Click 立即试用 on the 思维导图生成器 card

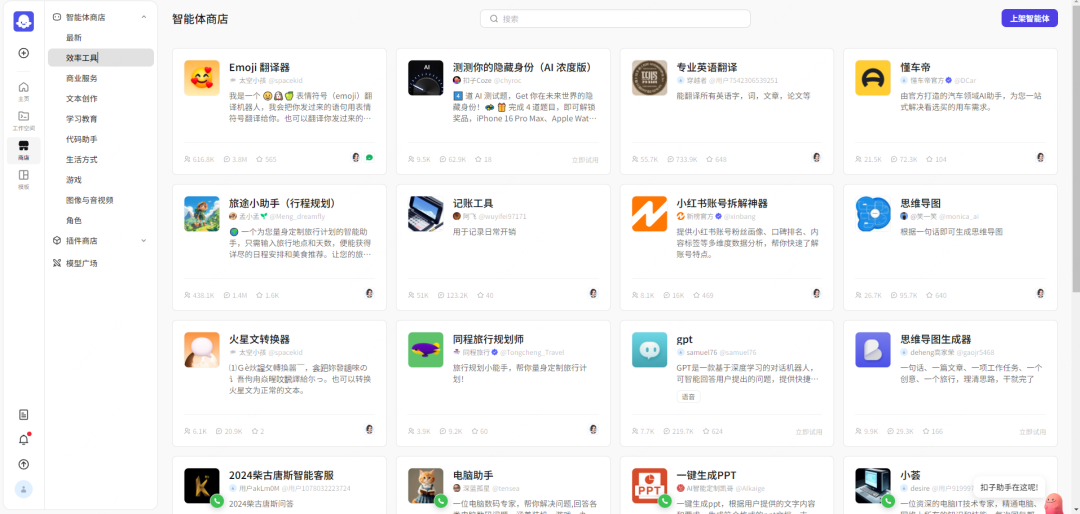(1032, 431)
